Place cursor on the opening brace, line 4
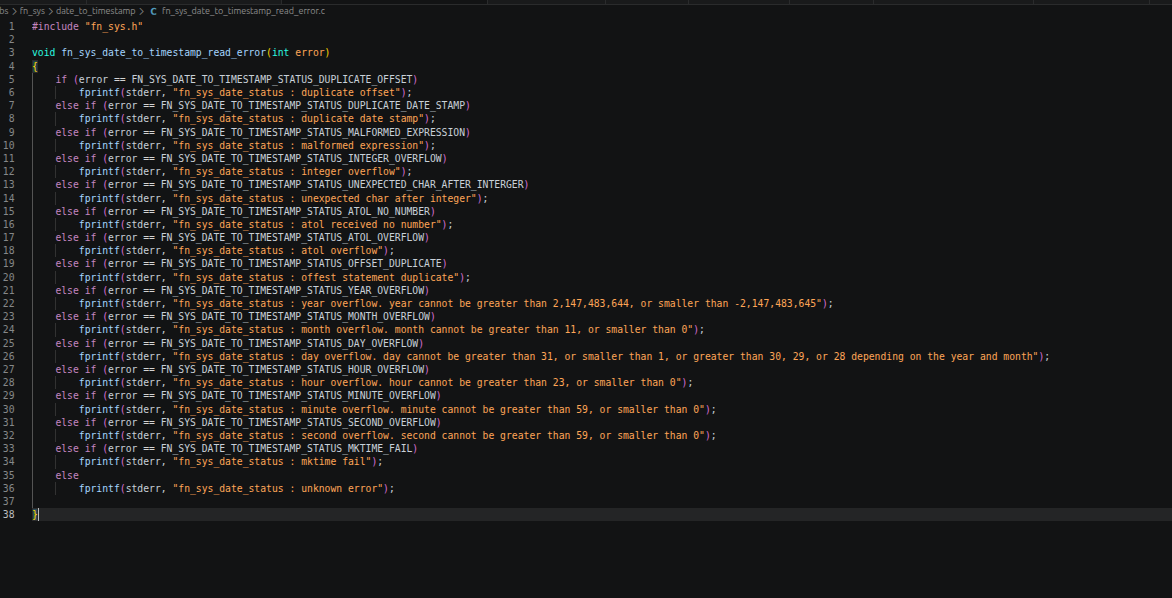 point(34,66)
